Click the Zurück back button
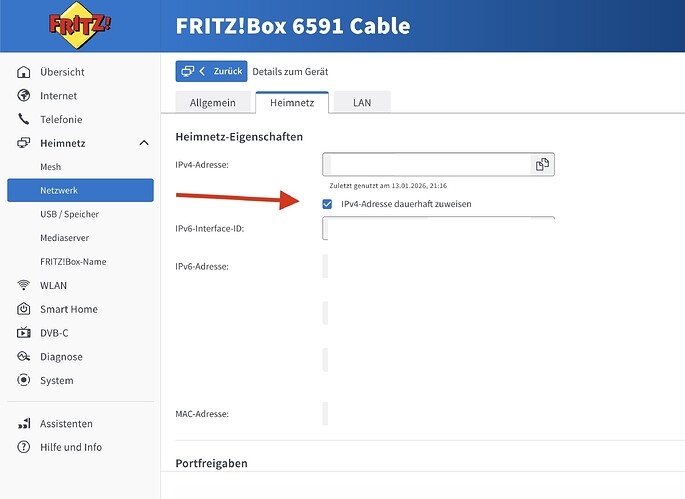The width and height of the screenshot is (685, 499). click(211, 72)
